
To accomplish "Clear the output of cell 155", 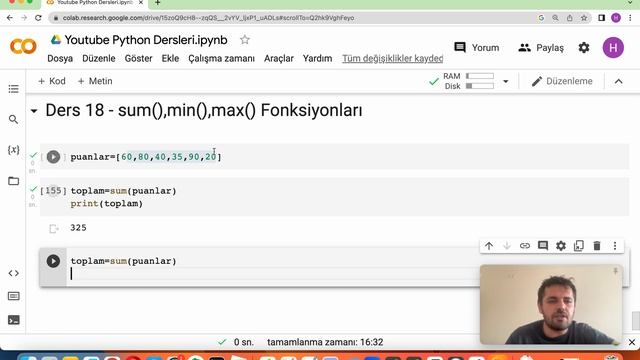I will pos(53,229).
